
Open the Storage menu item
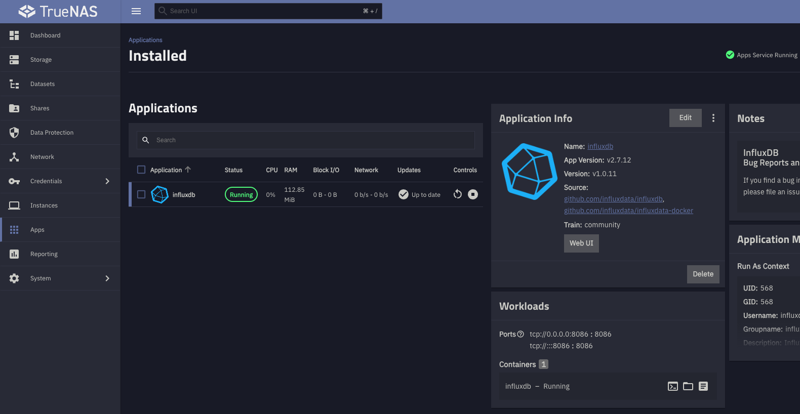(x=60, y=60)
